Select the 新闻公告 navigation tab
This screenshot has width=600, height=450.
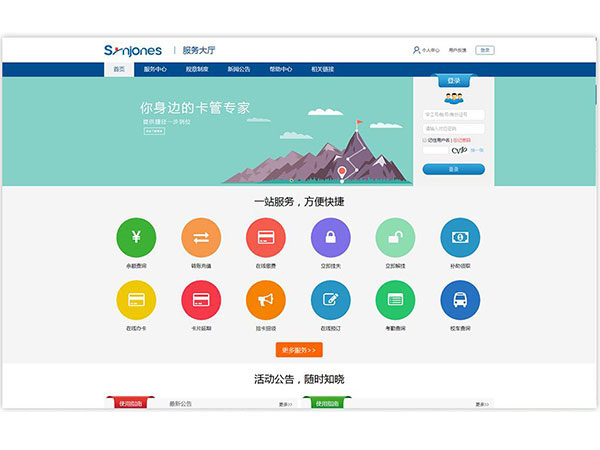[x=239, y=69]
